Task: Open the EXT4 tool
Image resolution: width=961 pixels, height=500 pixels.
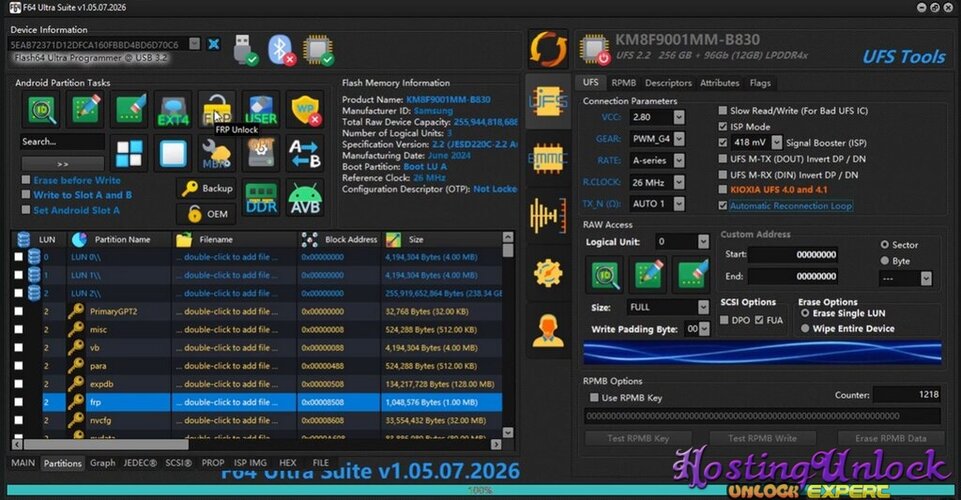Action: pyautogui.click(x=173, y=110)
